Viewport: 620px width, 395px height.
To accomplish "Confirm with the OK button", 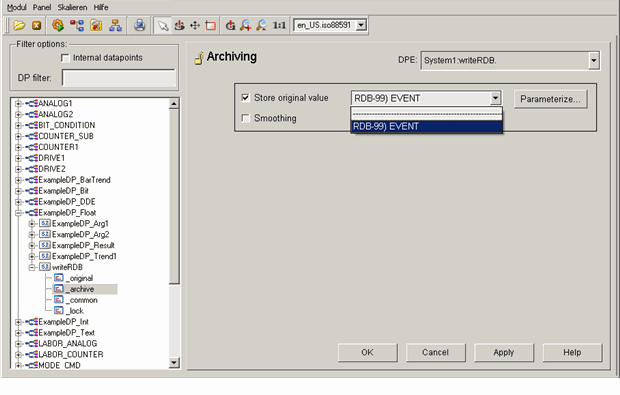I will tap(367, 352).
